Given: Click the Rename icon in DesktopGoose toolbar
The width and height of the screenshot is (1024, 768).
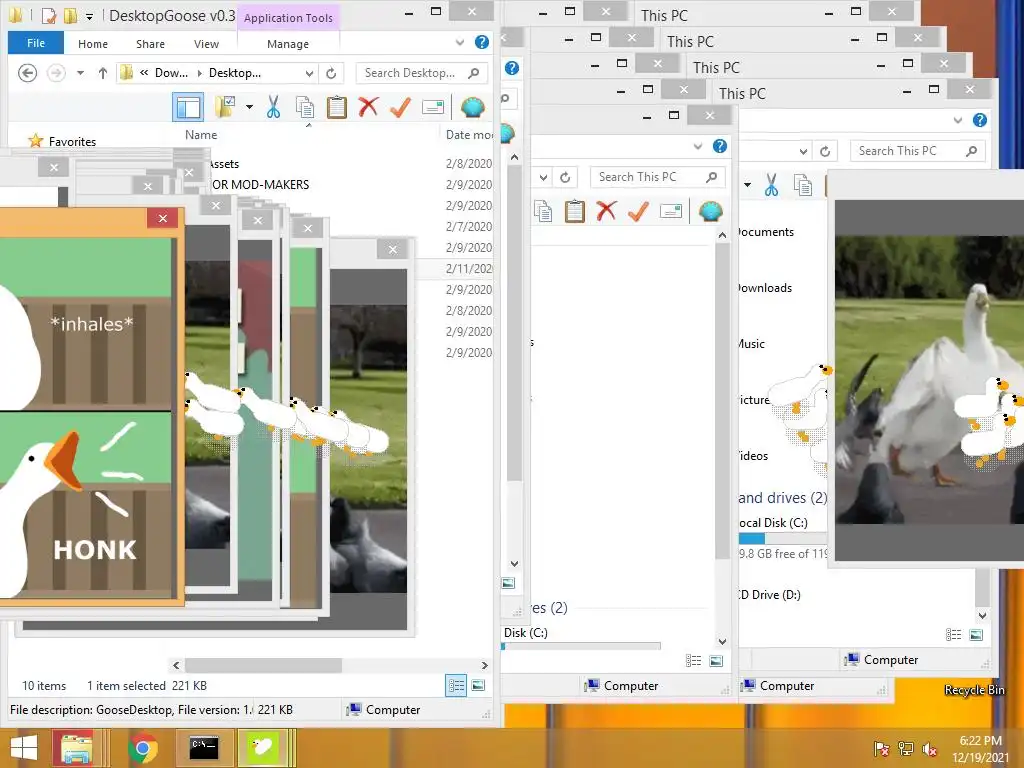Looking at the screenshot, I should coord(432,107).
